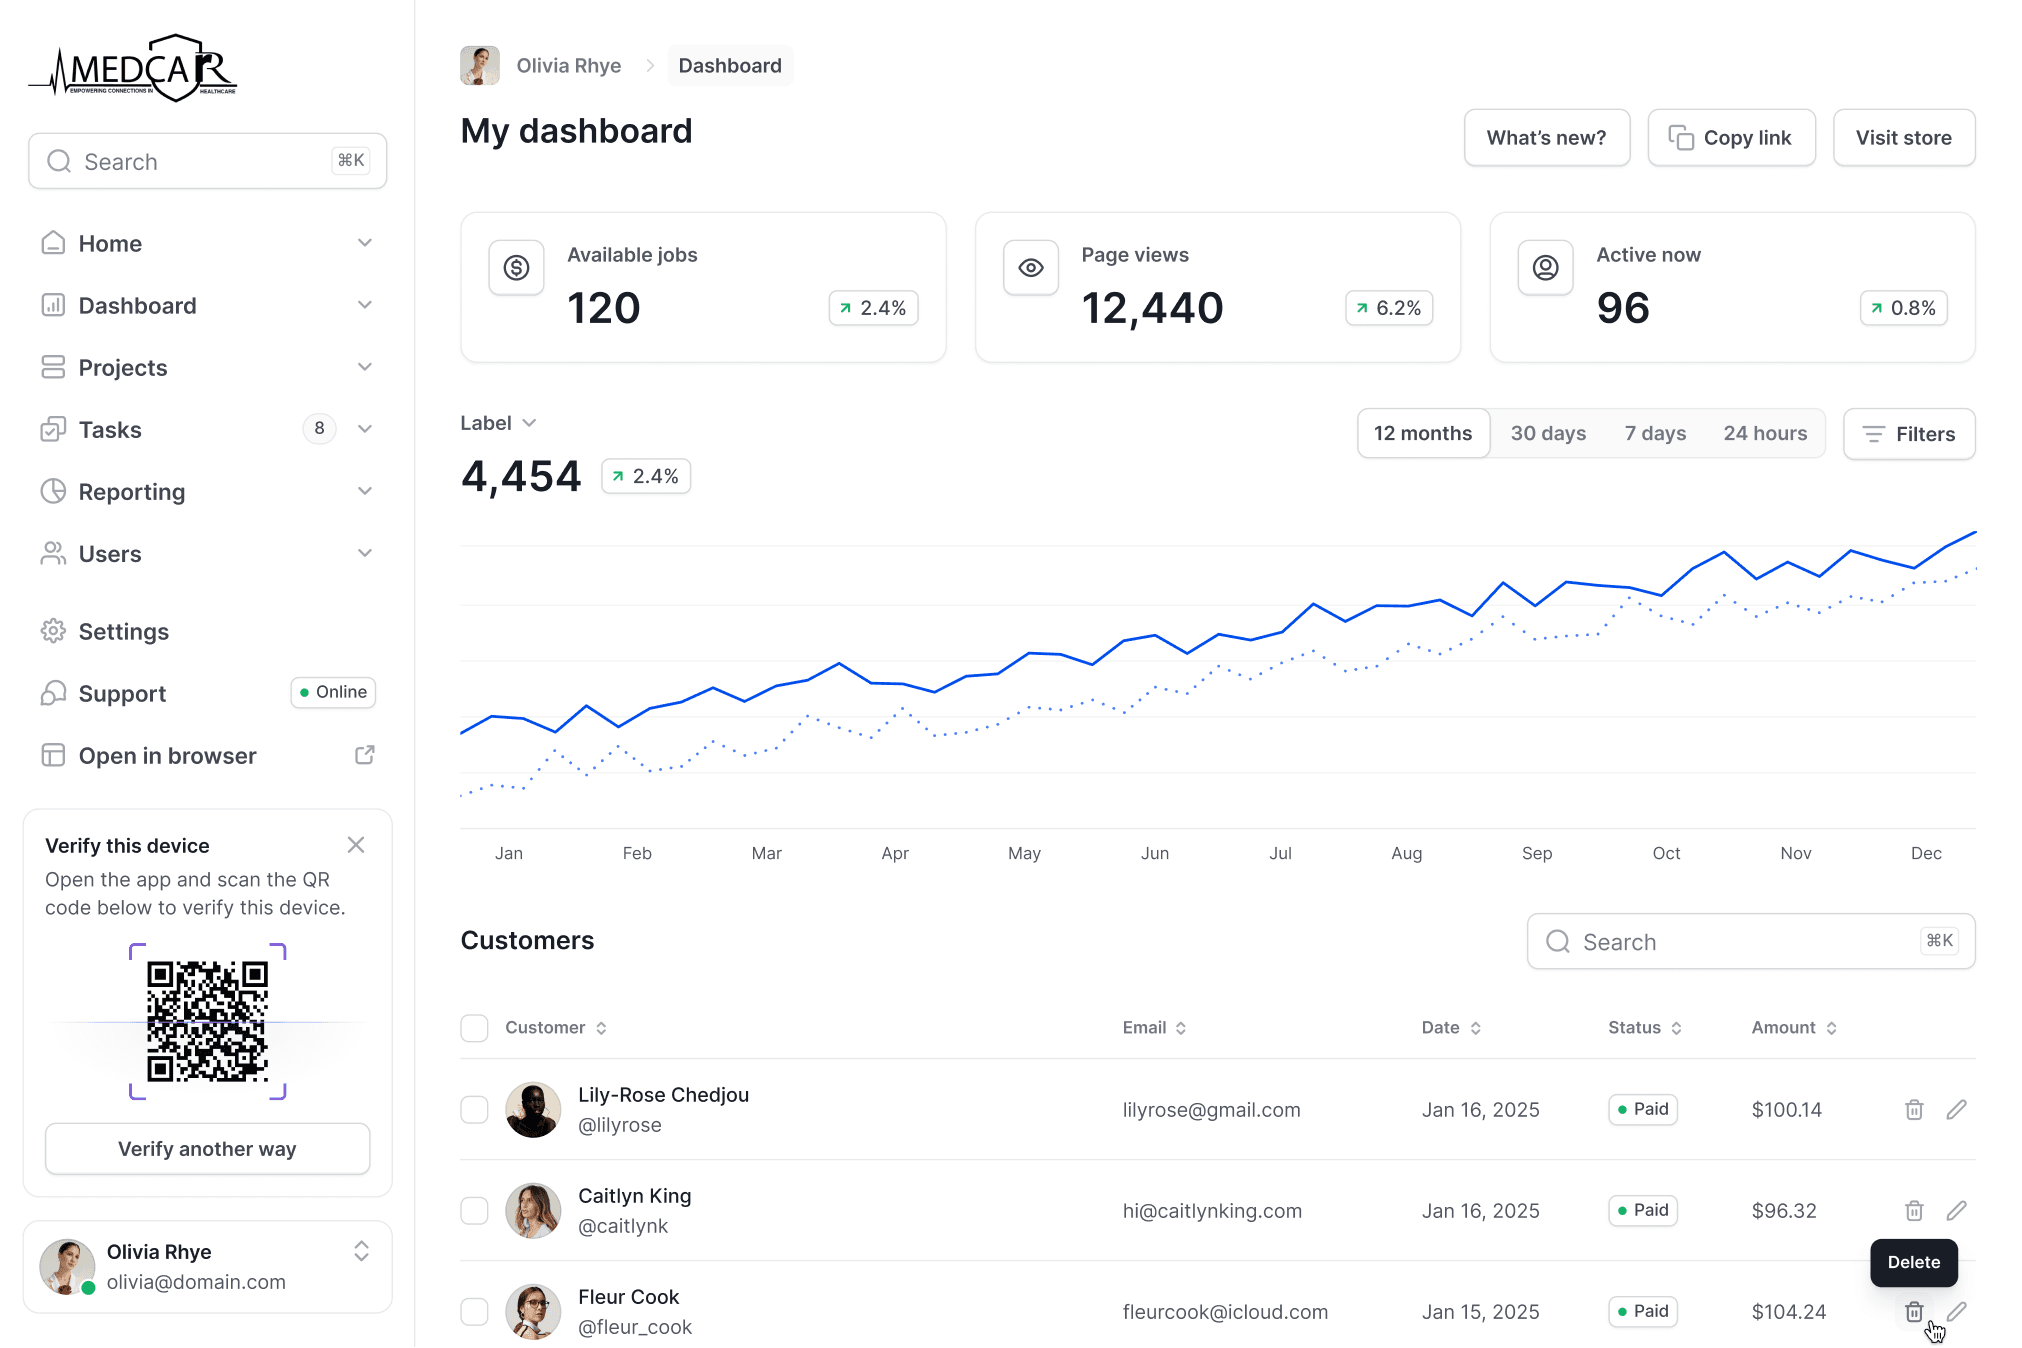The height and width of the screenshot is (1348, 2022).
Task: Click the edit pencil icon for Caitlyn King
Action: [x=1956, y=1211]
